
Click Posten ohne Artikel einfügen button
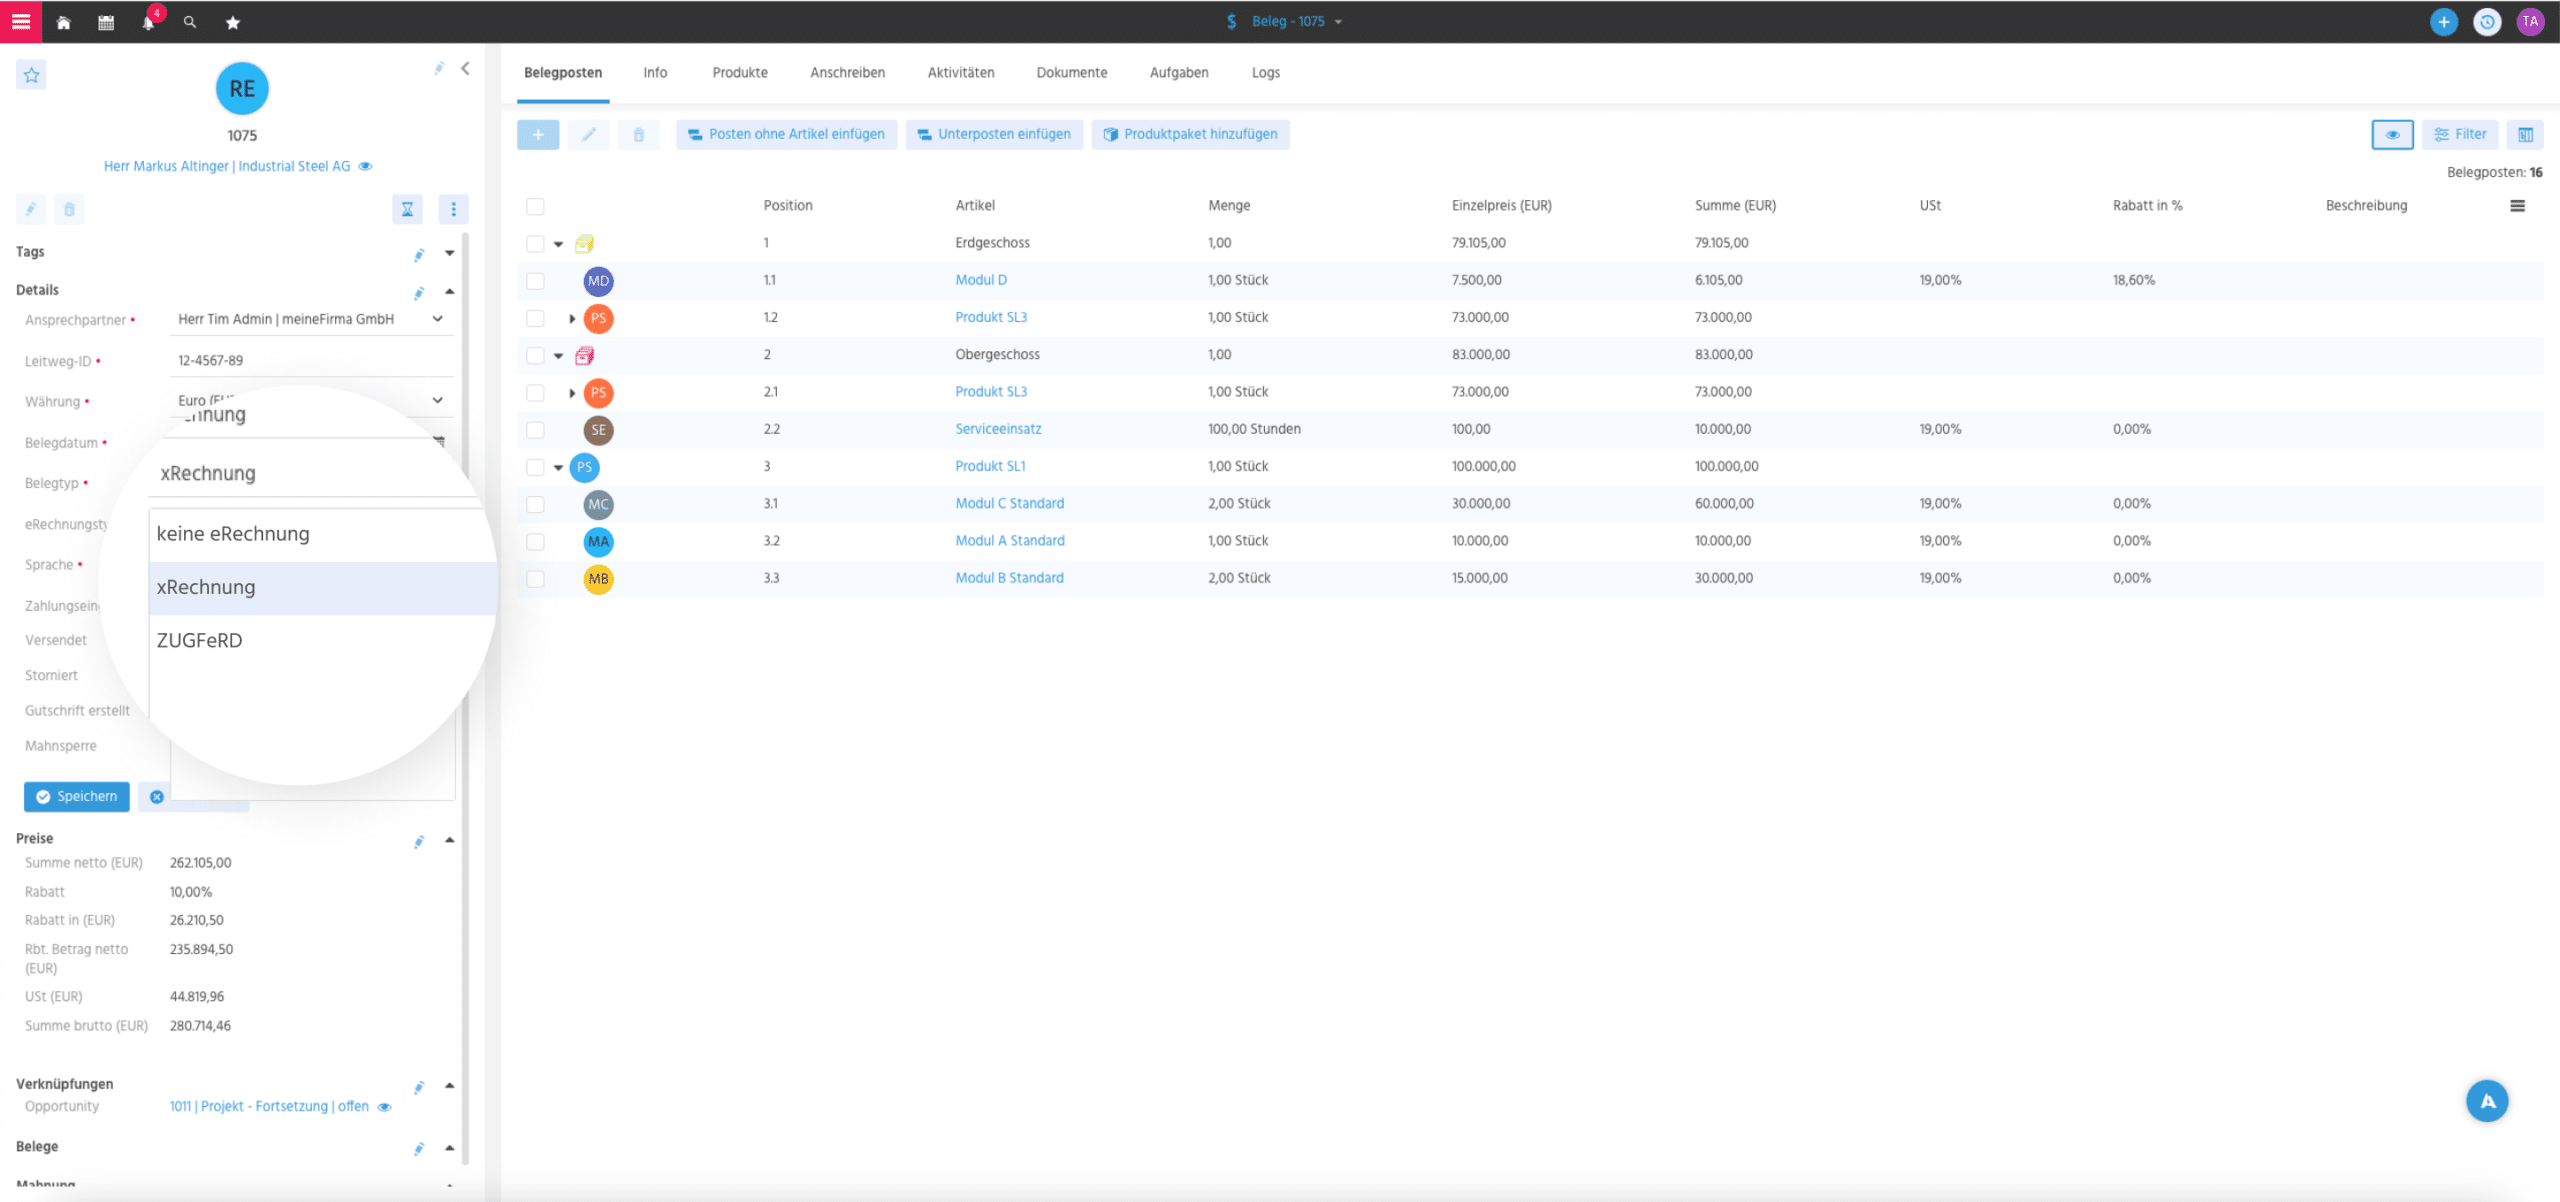coord(785,134)
